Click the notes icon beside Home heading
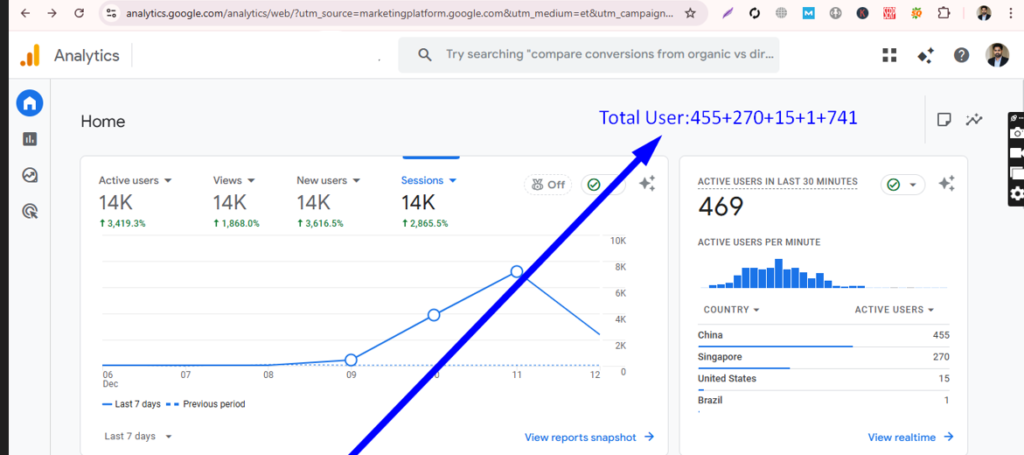 point(943,120)
